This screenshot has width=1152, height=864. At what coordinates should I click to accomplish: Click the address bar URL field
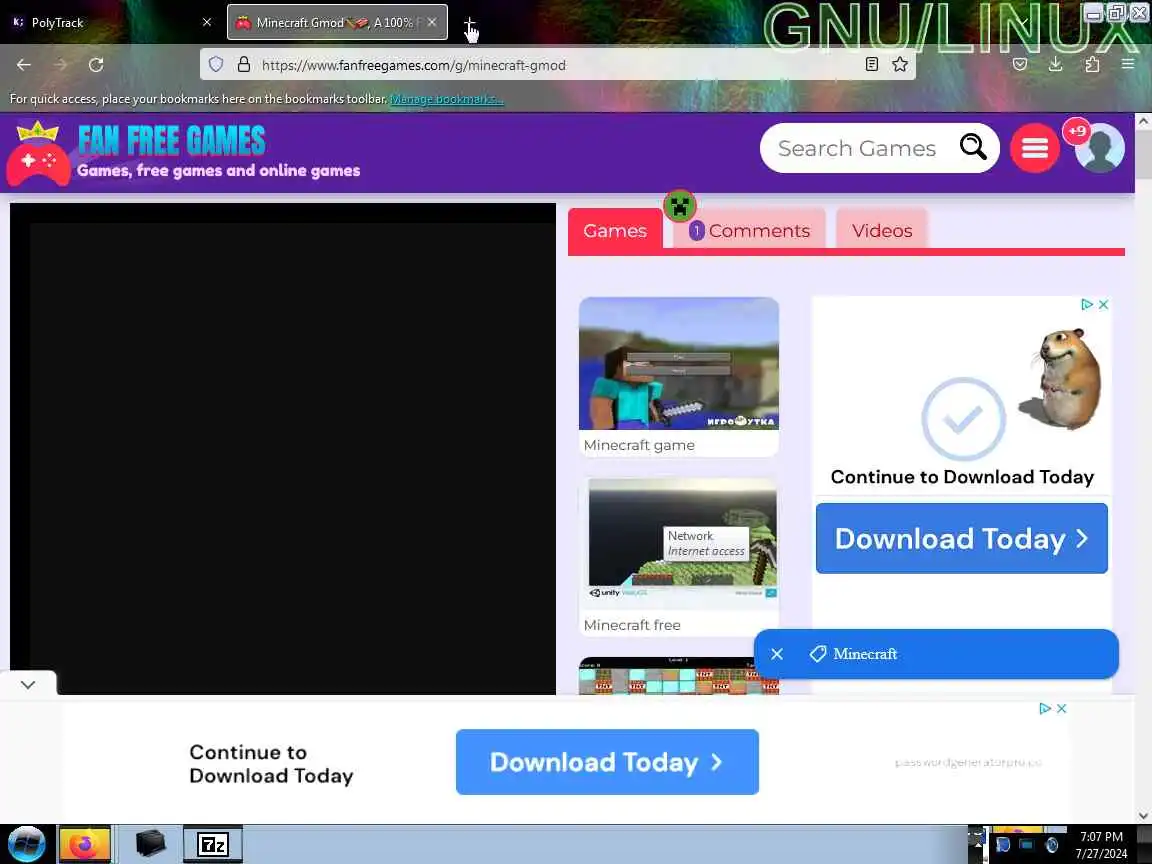tap(558, 65)
